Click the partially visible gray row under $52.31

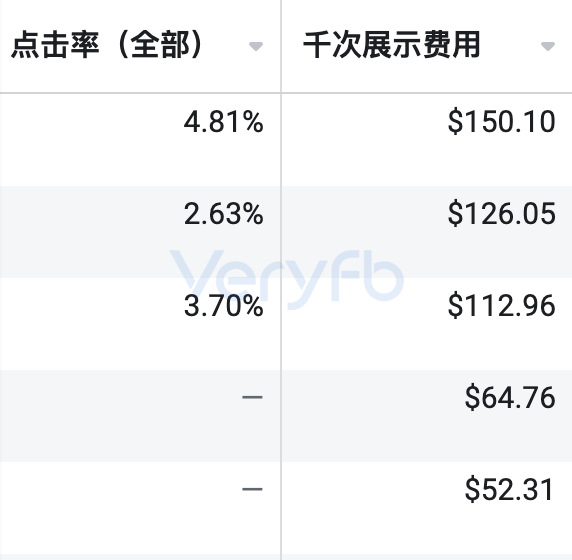[427, 557]
